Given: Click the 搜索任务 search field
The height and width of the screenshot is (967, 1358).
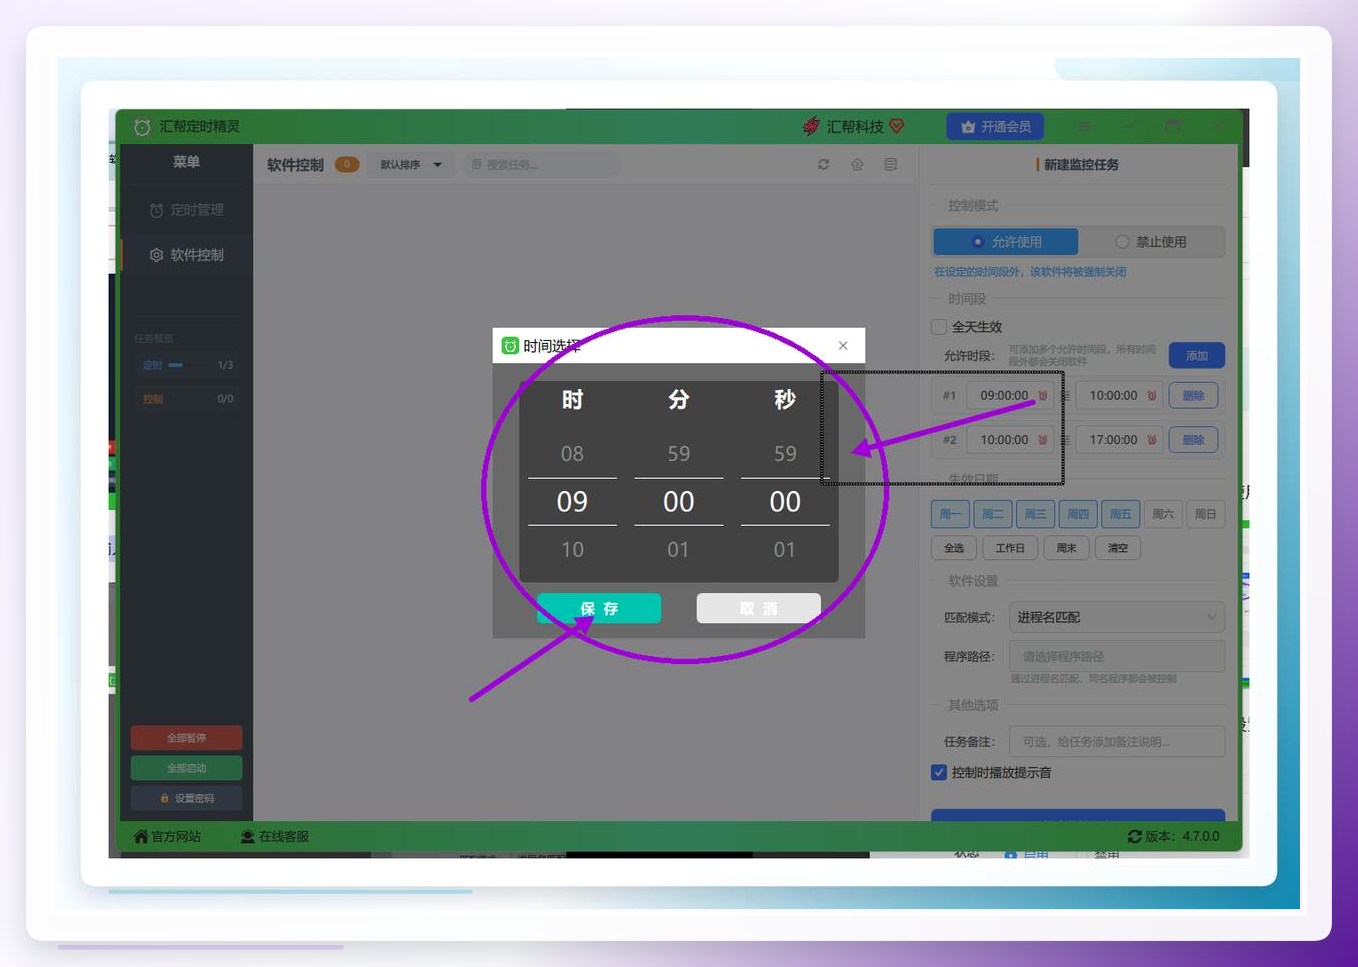Looking at the screenshot, I should pyautogui.click(x=541, y=164).
